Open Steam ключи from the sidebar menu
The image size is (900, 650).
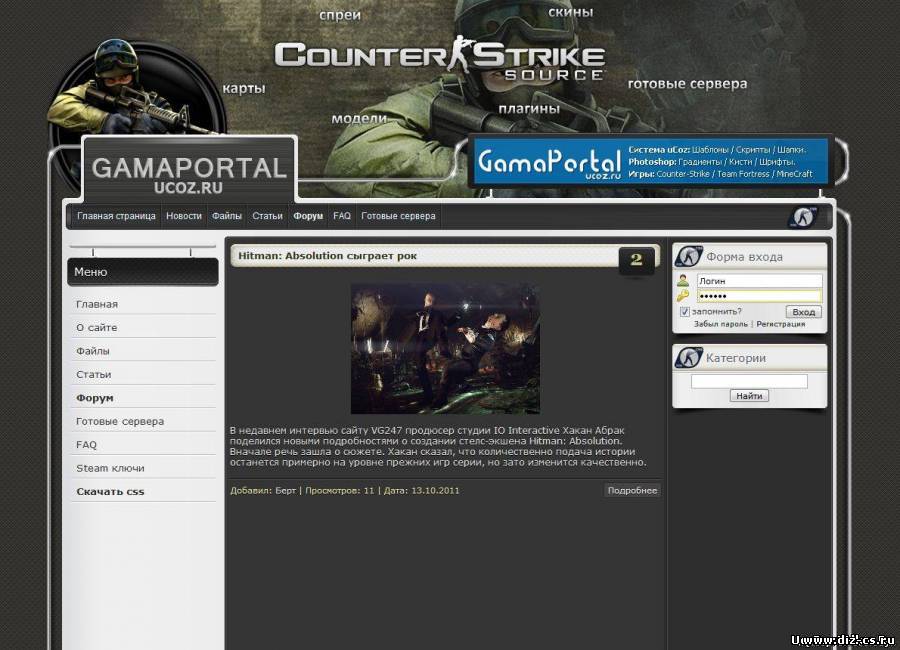tap(110, 468)
